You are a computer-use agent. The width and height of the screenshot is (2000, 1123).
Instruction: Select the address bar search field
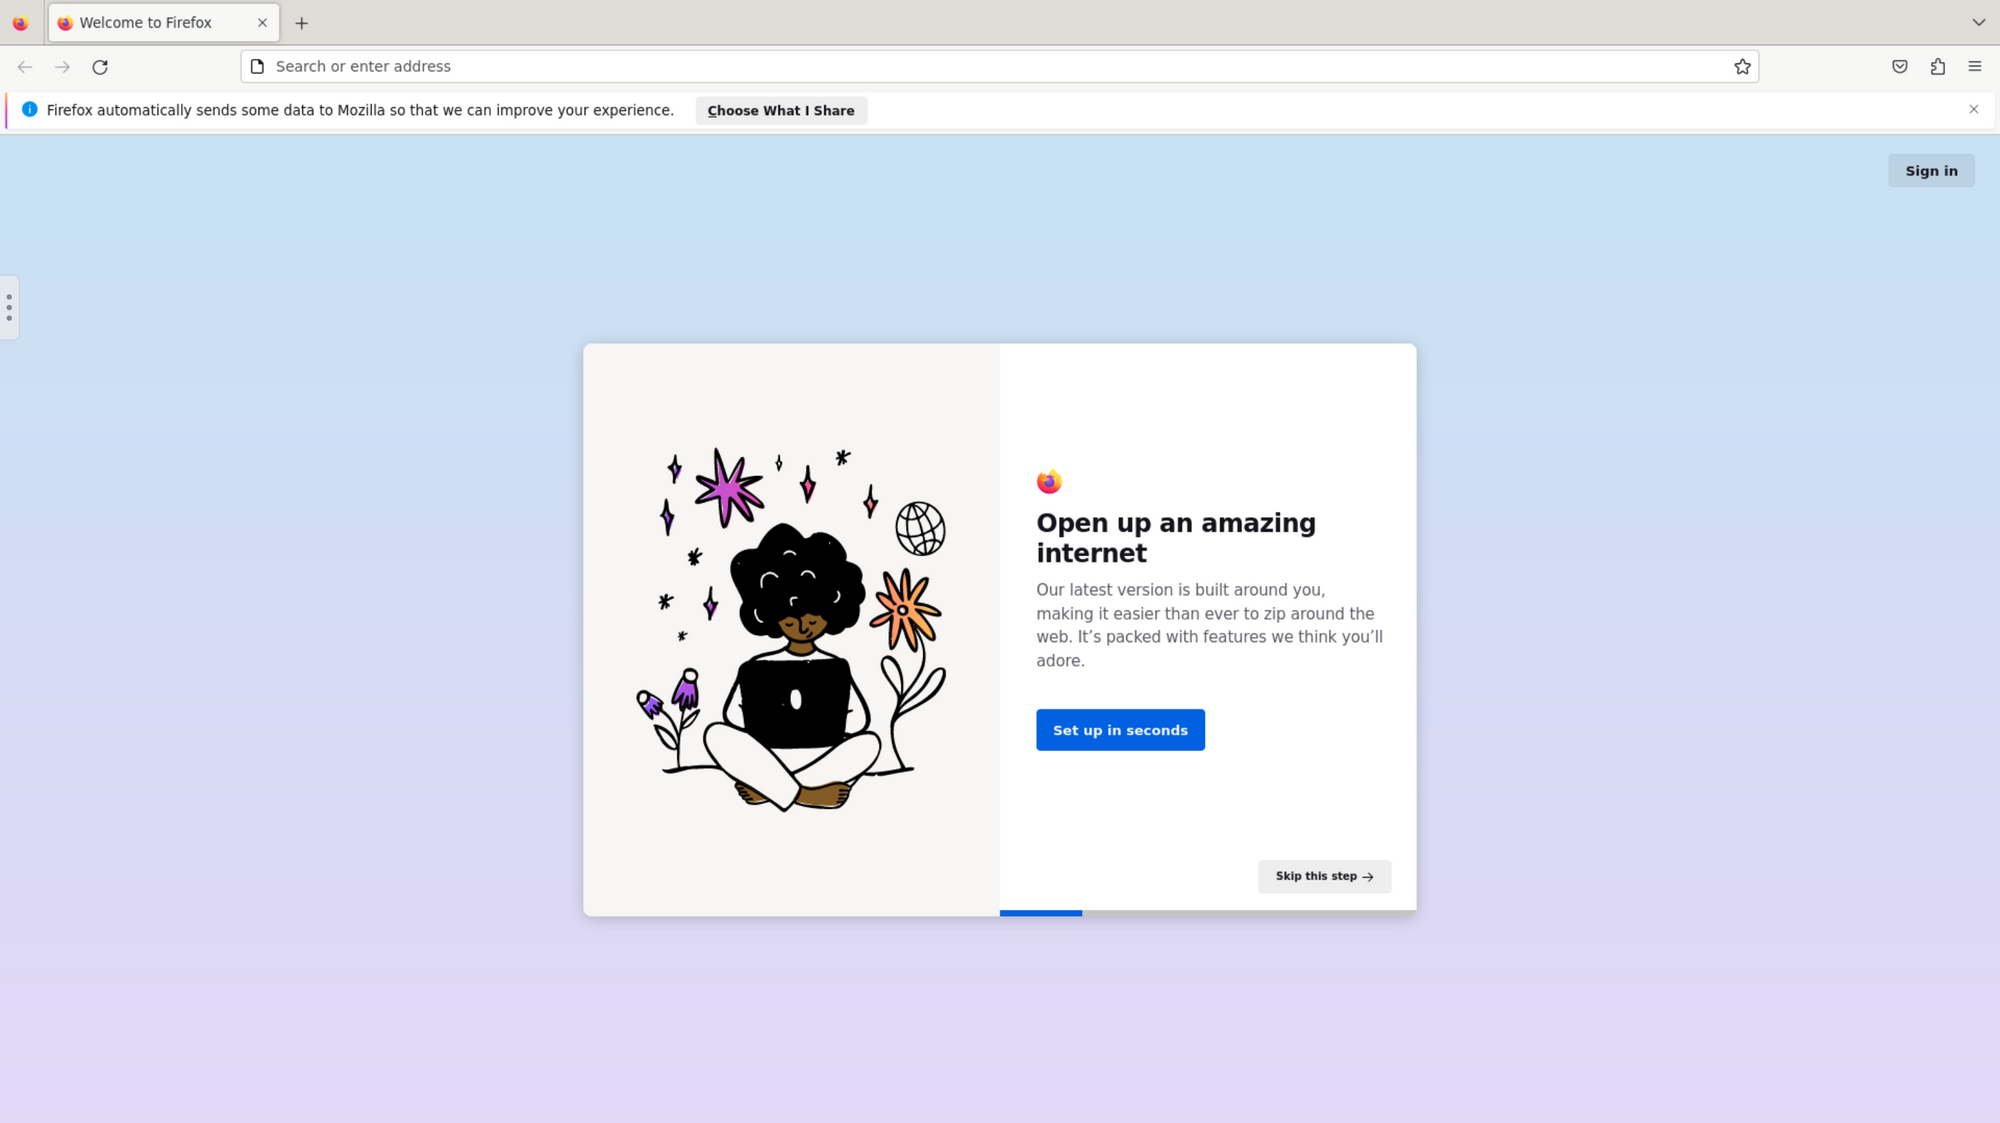[1000, 66]
